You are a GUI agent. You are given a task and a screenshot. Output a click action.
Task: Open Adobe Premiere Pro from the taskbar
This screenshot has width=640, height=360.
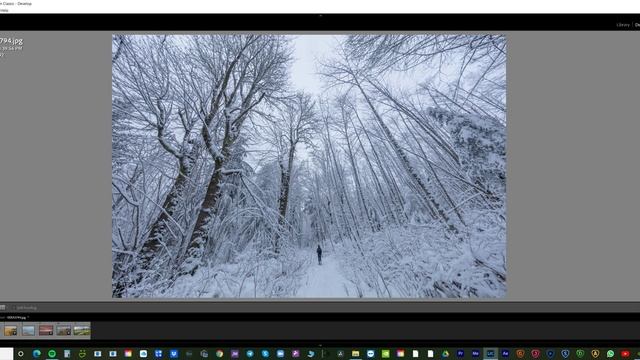(x=460, y=354)
